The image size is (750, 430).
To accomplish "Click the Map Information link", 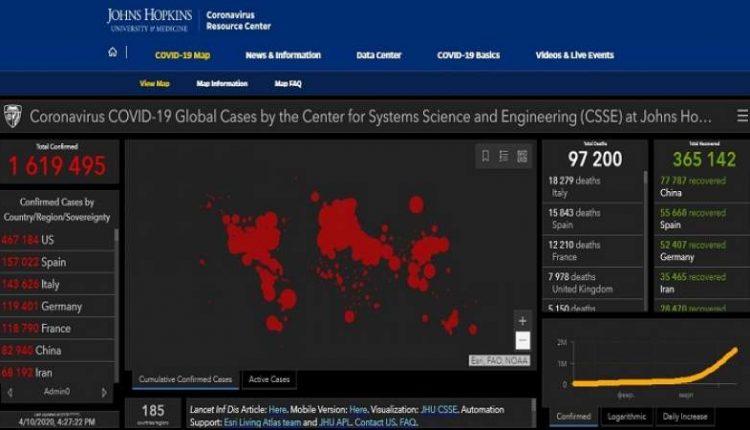I will coord(222,84).
